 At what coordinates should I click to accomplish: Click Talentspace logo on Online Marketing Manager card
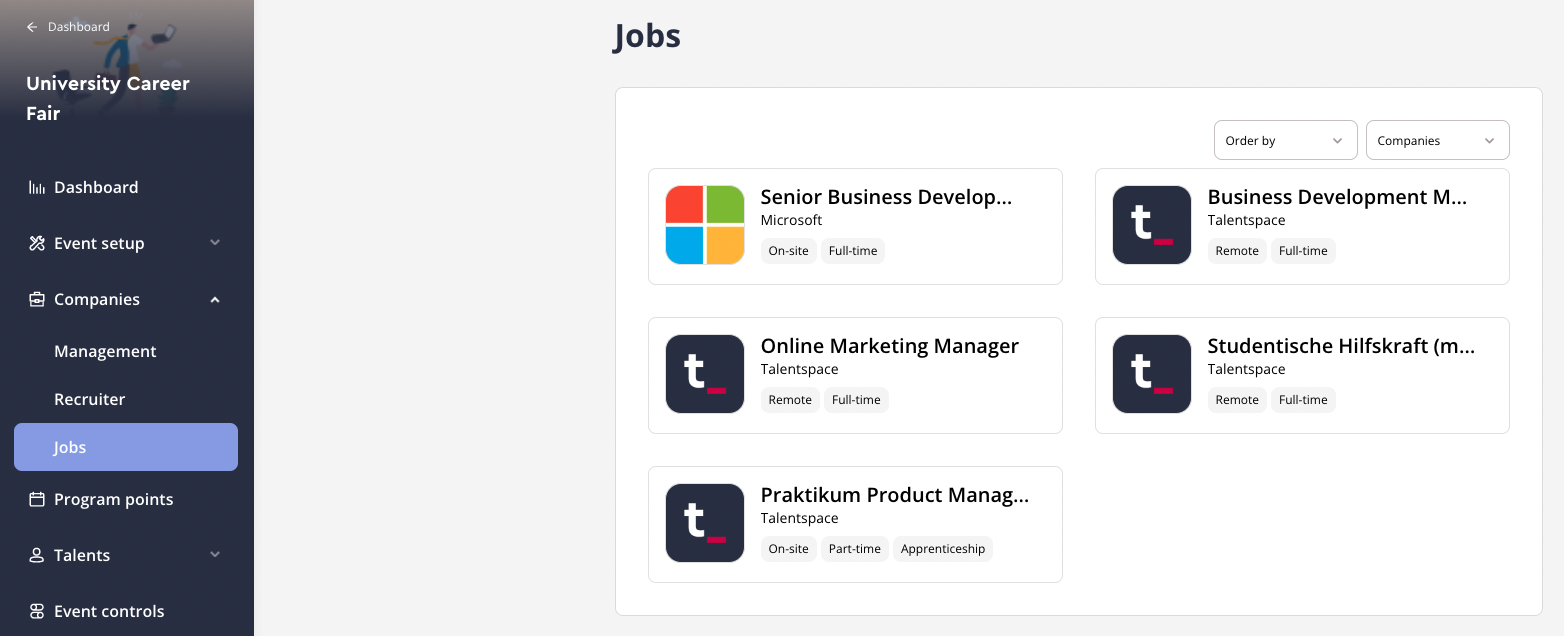tap(705, 374)
